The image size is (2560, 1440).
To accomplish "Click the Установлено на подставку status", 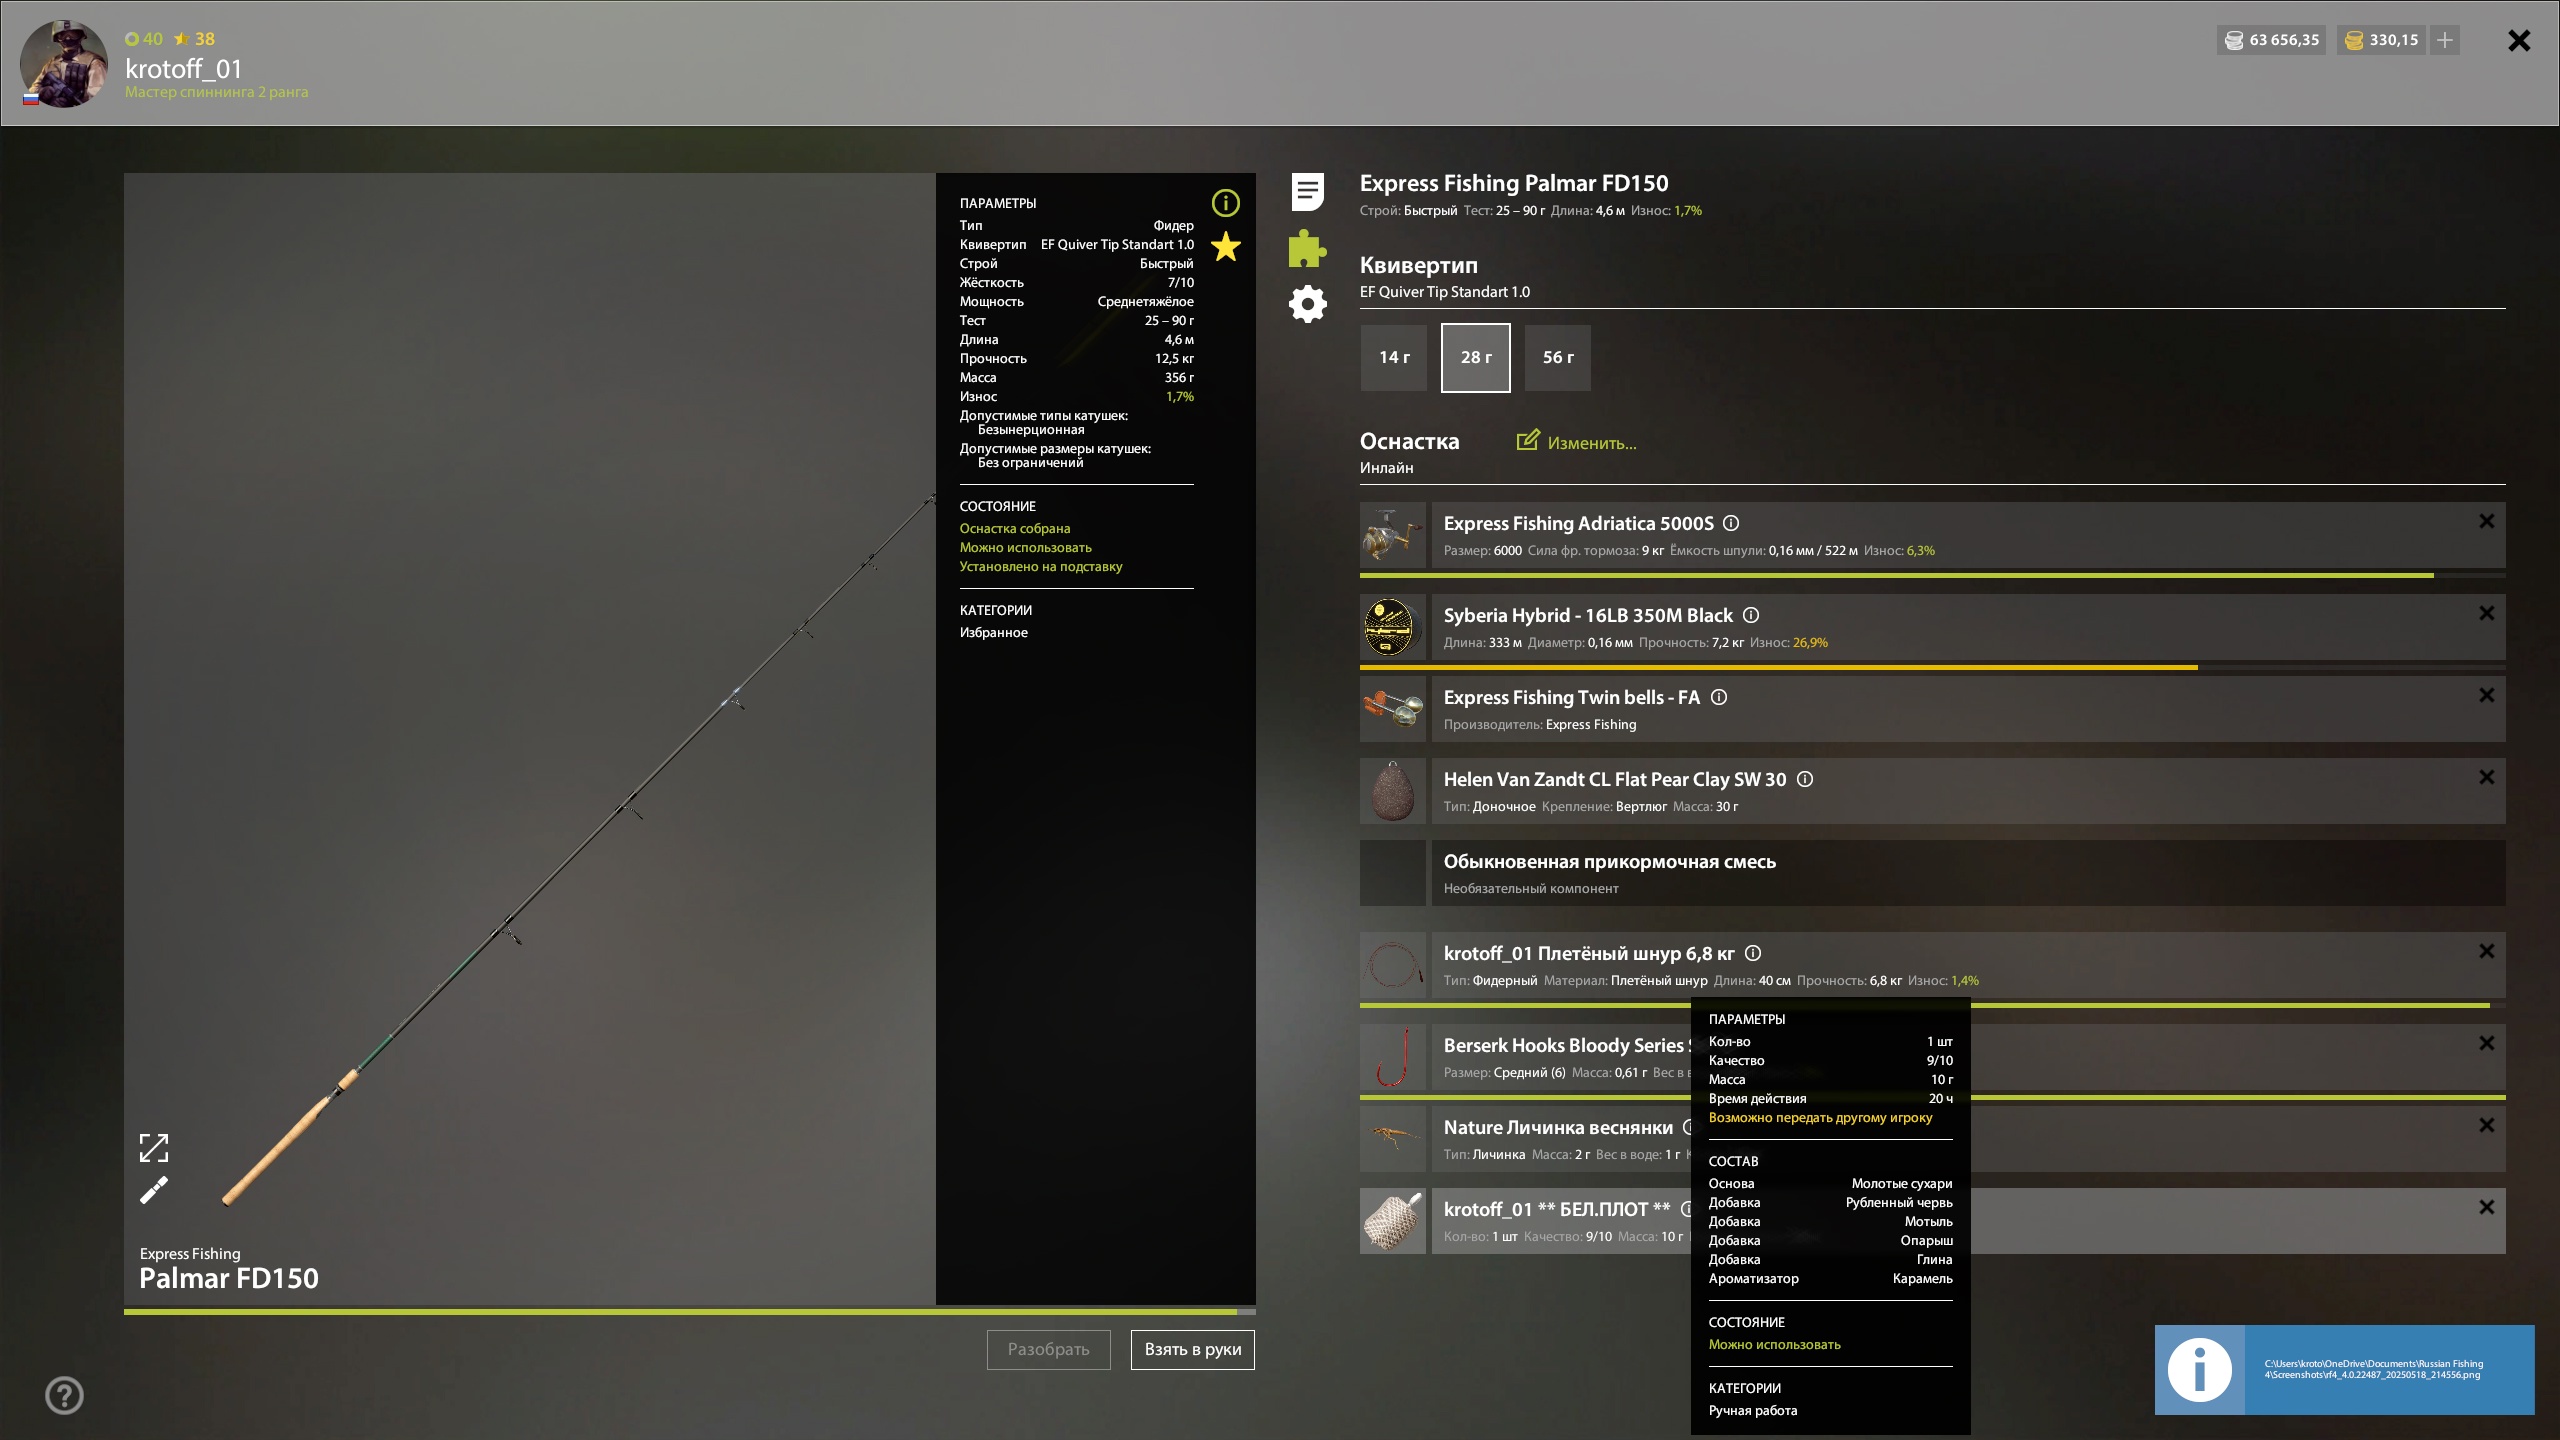I will 1041,566.
